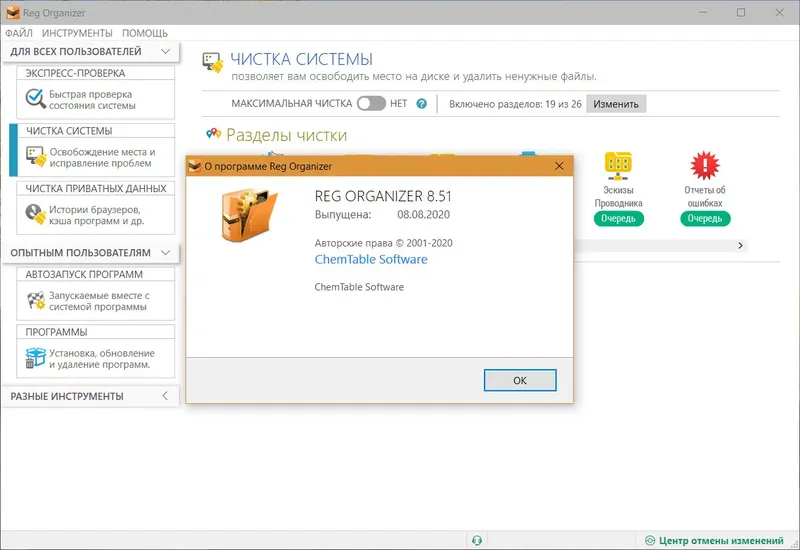
Task: Click the release date 08.08.2020
Action: click(423, 215)
